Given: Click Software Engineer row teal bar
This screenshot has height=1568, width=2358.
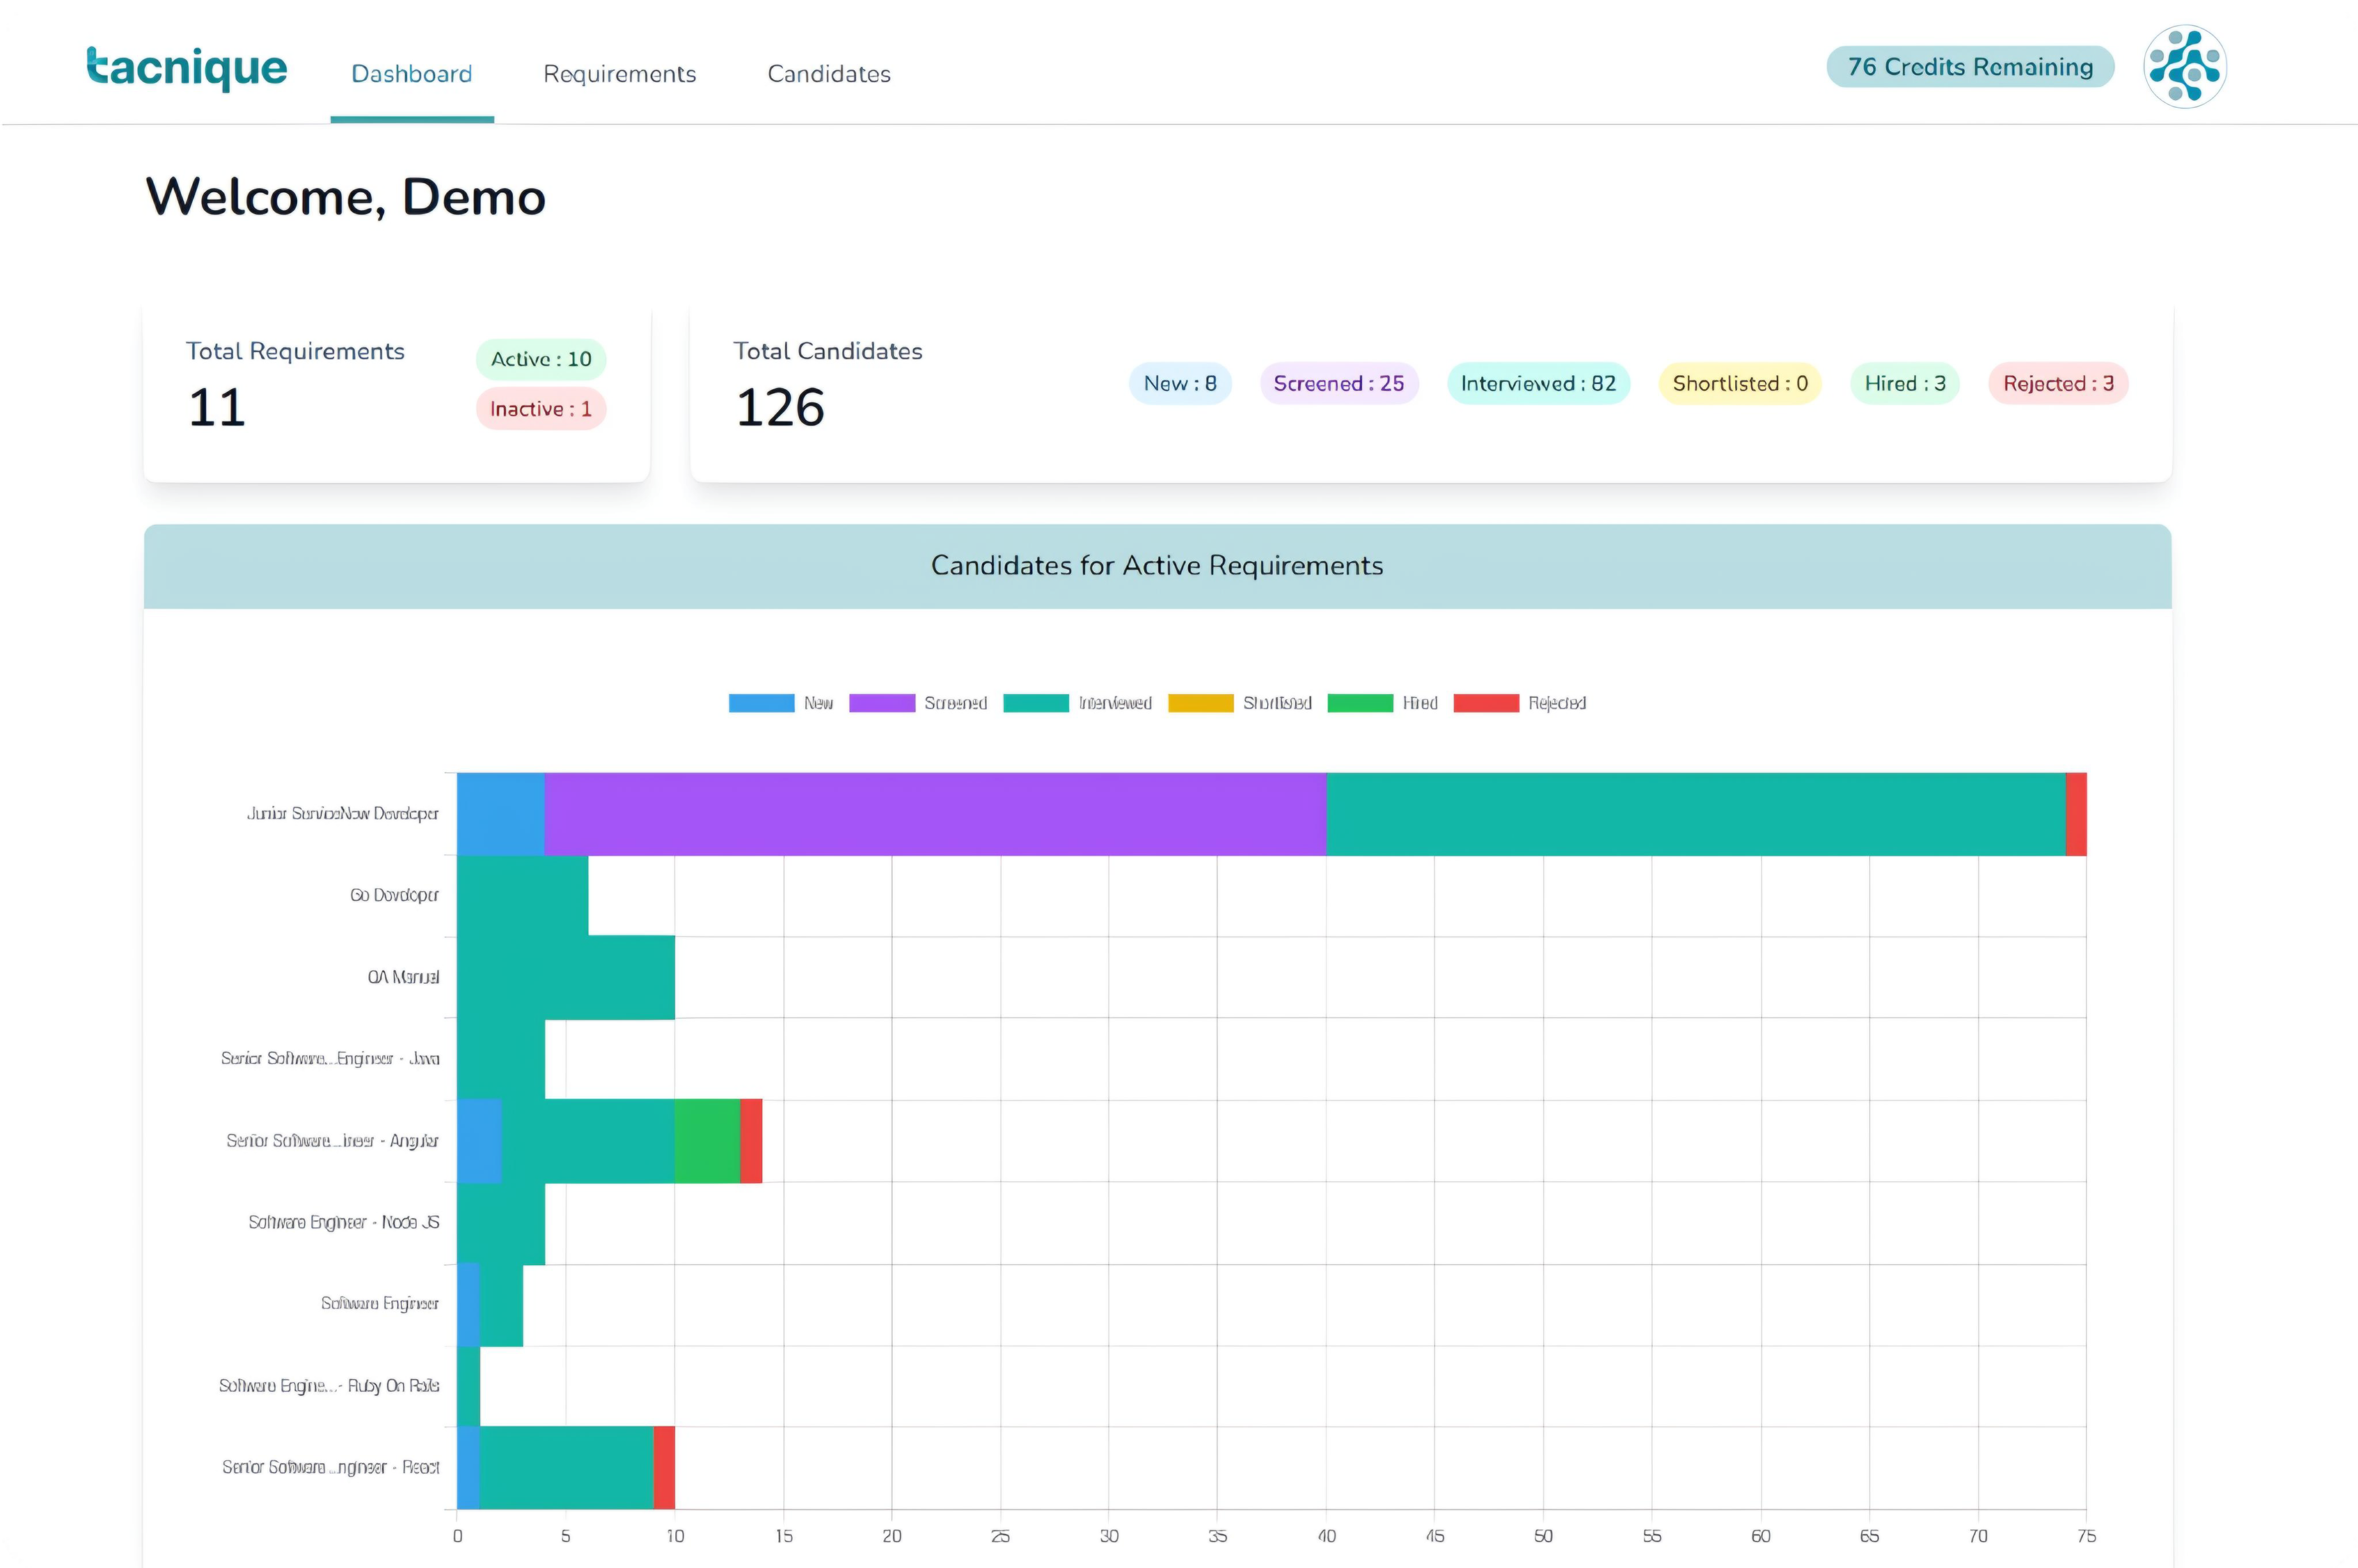Looking at the screenshot, I should 501,1305.
